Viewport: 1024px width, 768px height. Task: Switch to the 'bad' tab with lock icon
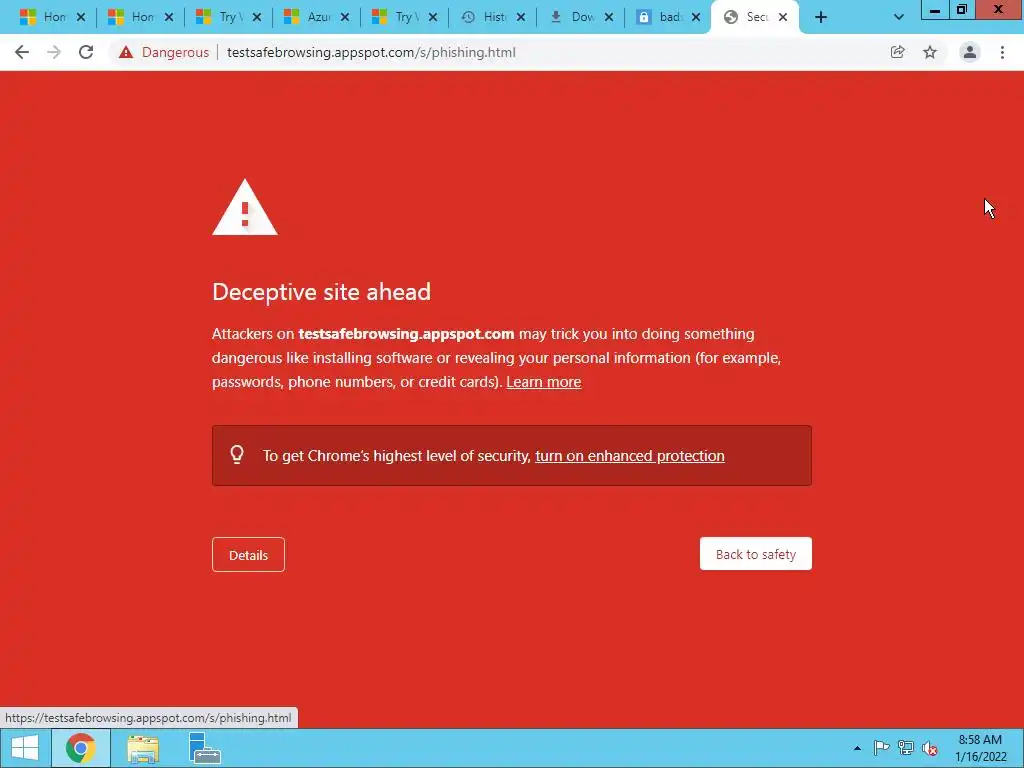point(660,17)
